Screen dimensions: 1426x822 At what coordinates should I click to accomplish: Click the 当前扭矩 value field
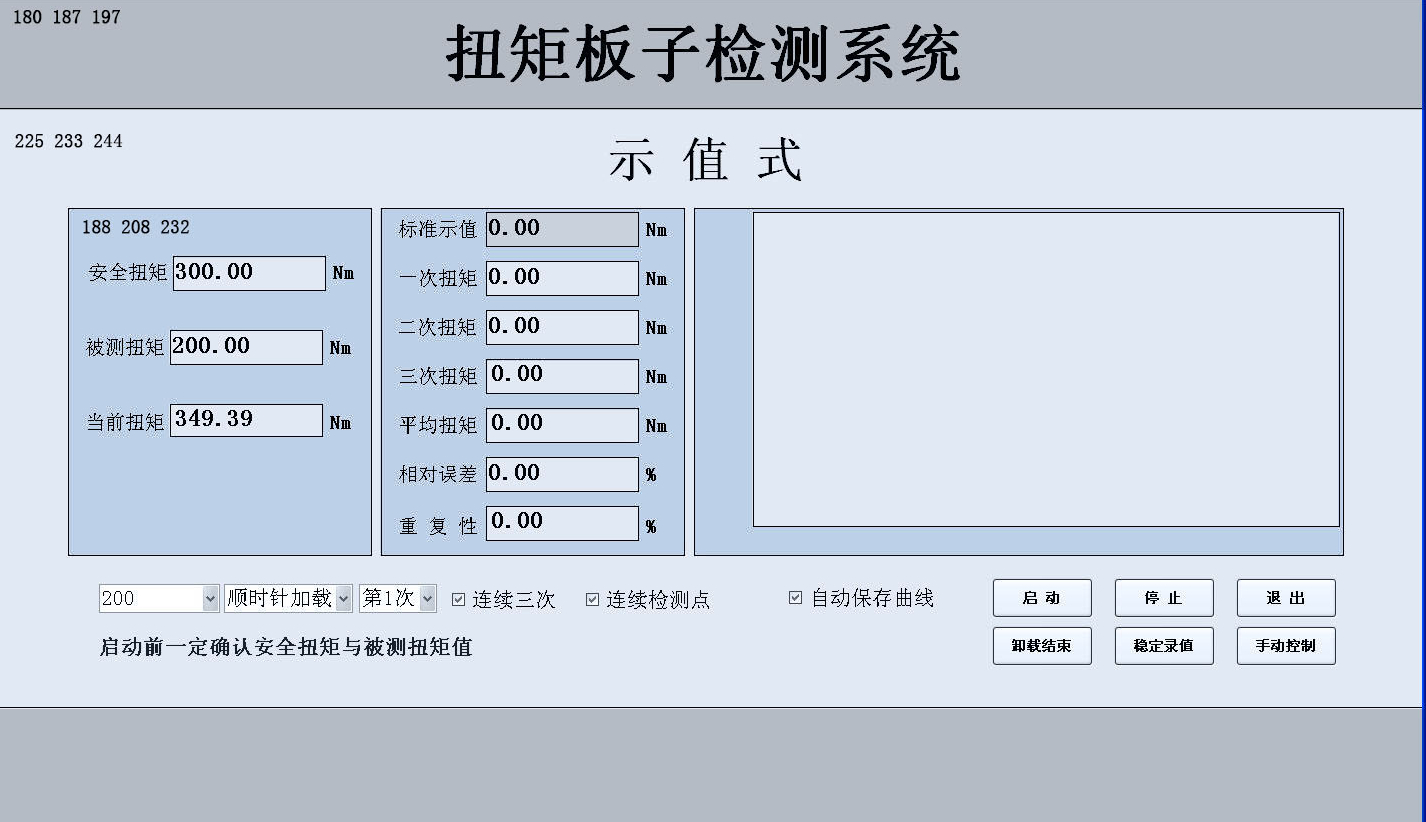click(x=246, y=420)
